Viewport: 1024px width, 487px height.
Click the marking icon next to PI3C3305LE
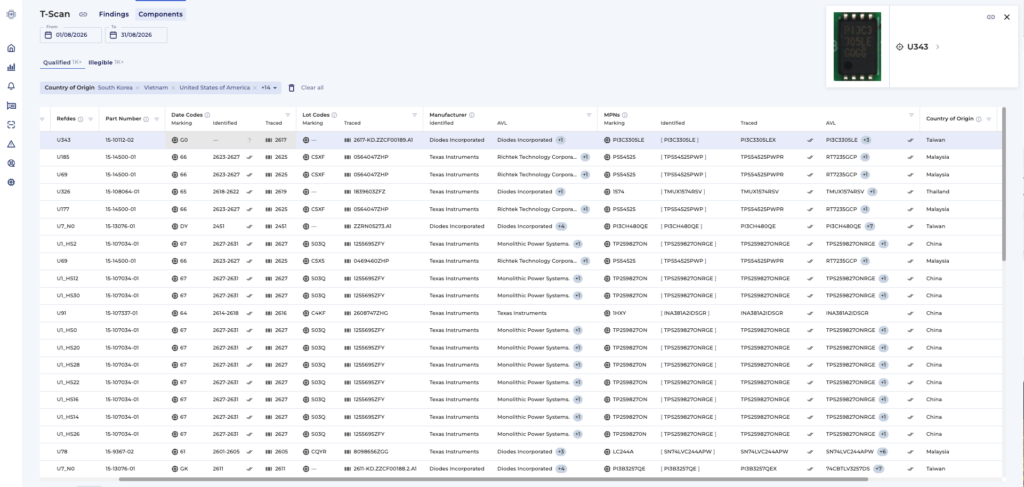click(607, 140)
